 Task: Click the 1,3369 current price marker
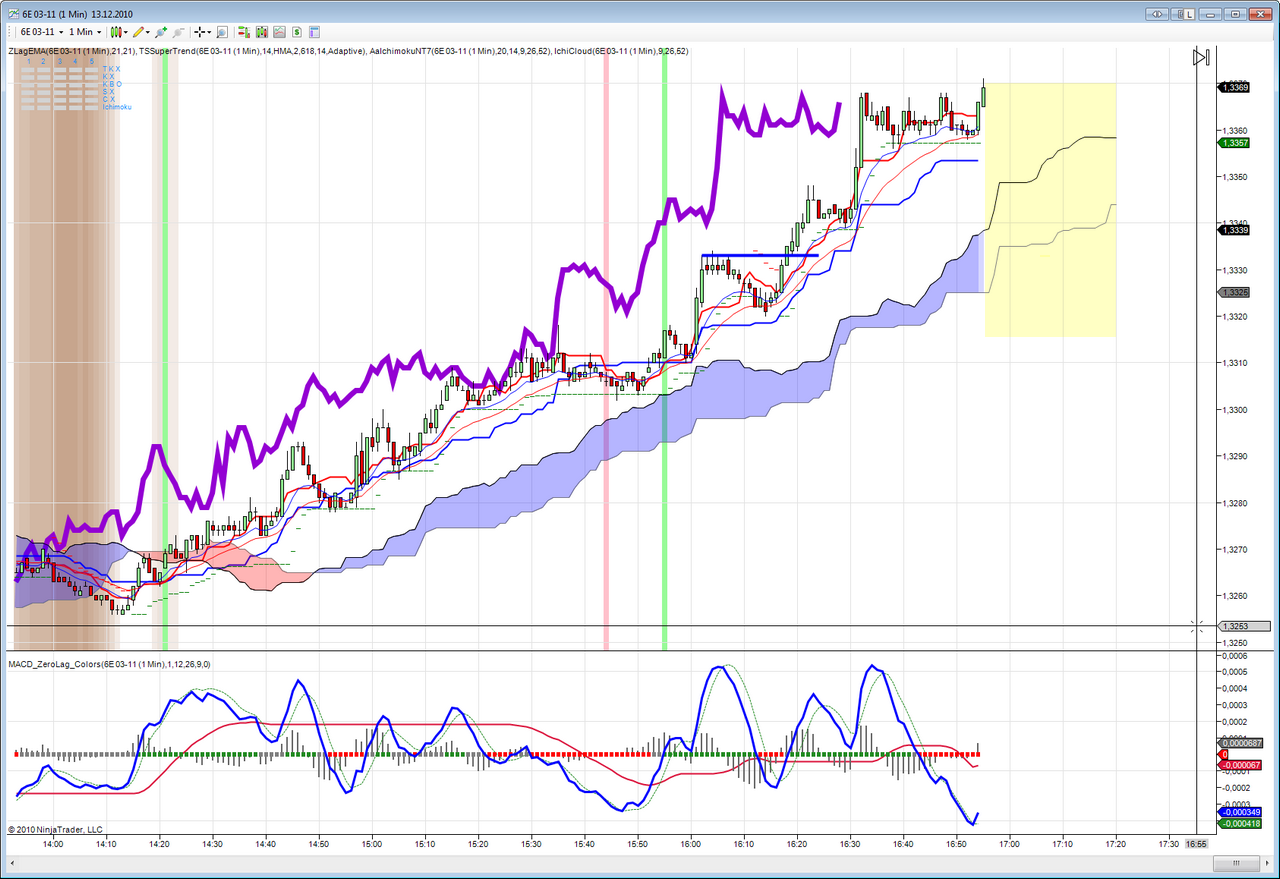(x=1235, y=88)
